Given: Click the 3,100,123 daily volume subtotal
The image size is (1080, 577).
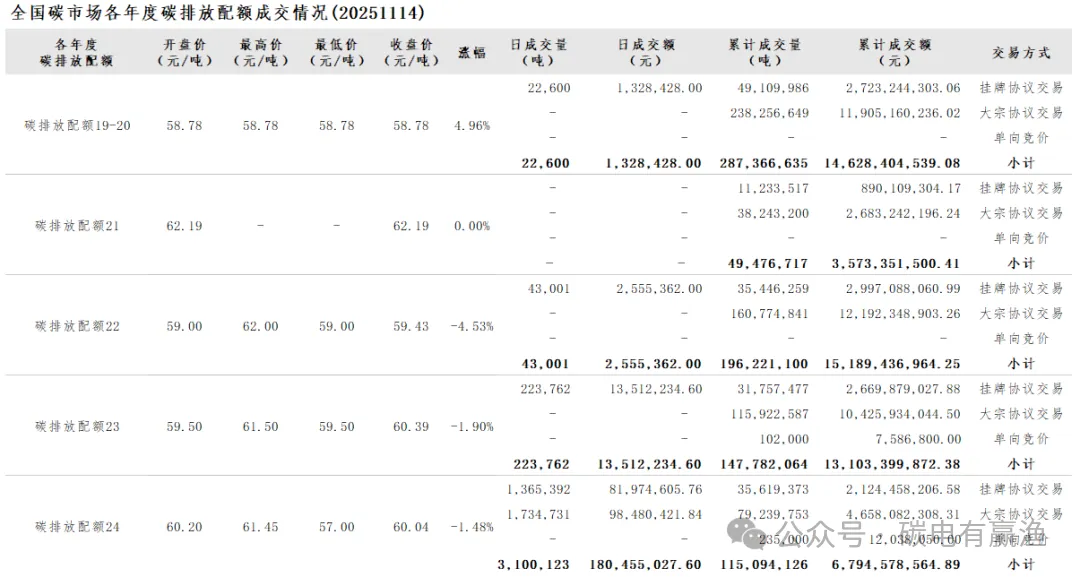Looking at the screenshot, I should click(534, 564).
